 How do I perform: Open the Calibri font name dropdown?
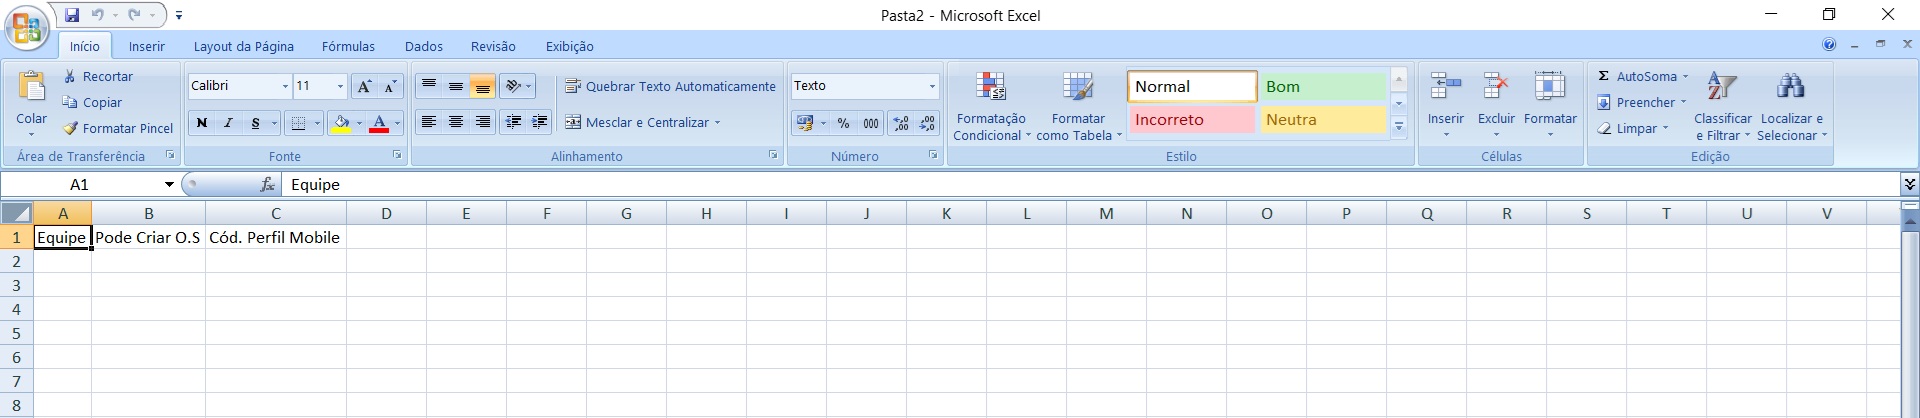[284, 87]
